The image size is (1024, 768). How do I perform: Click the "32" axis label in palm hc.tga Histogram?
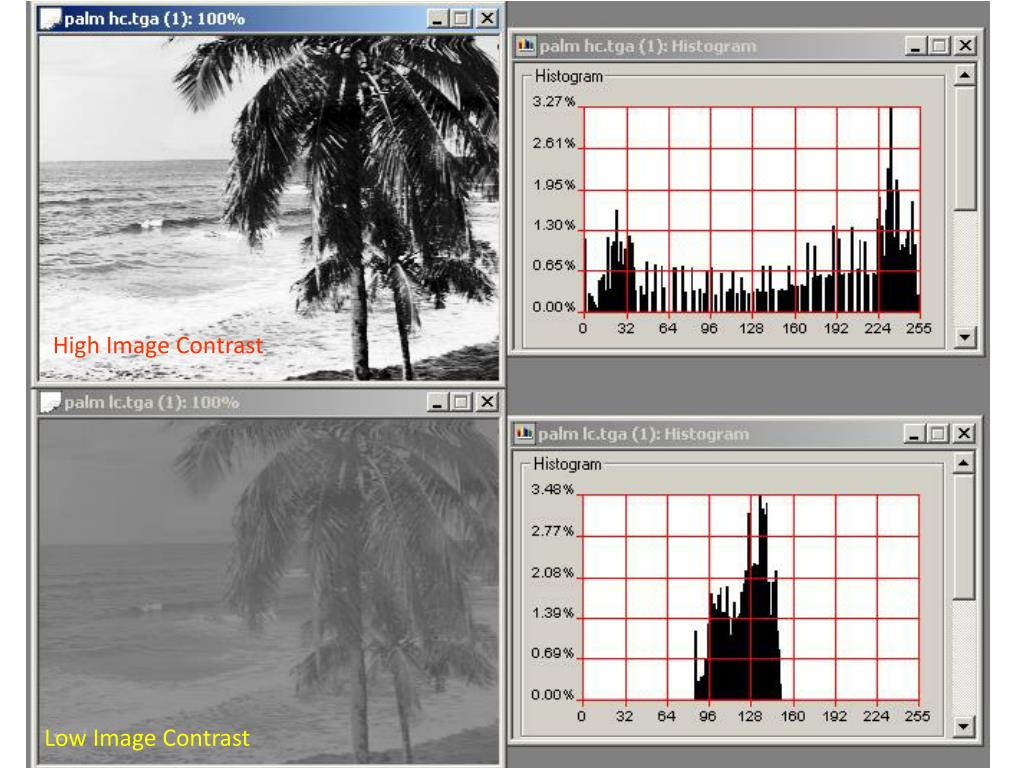pyautogui.click(x=626, y=328)
